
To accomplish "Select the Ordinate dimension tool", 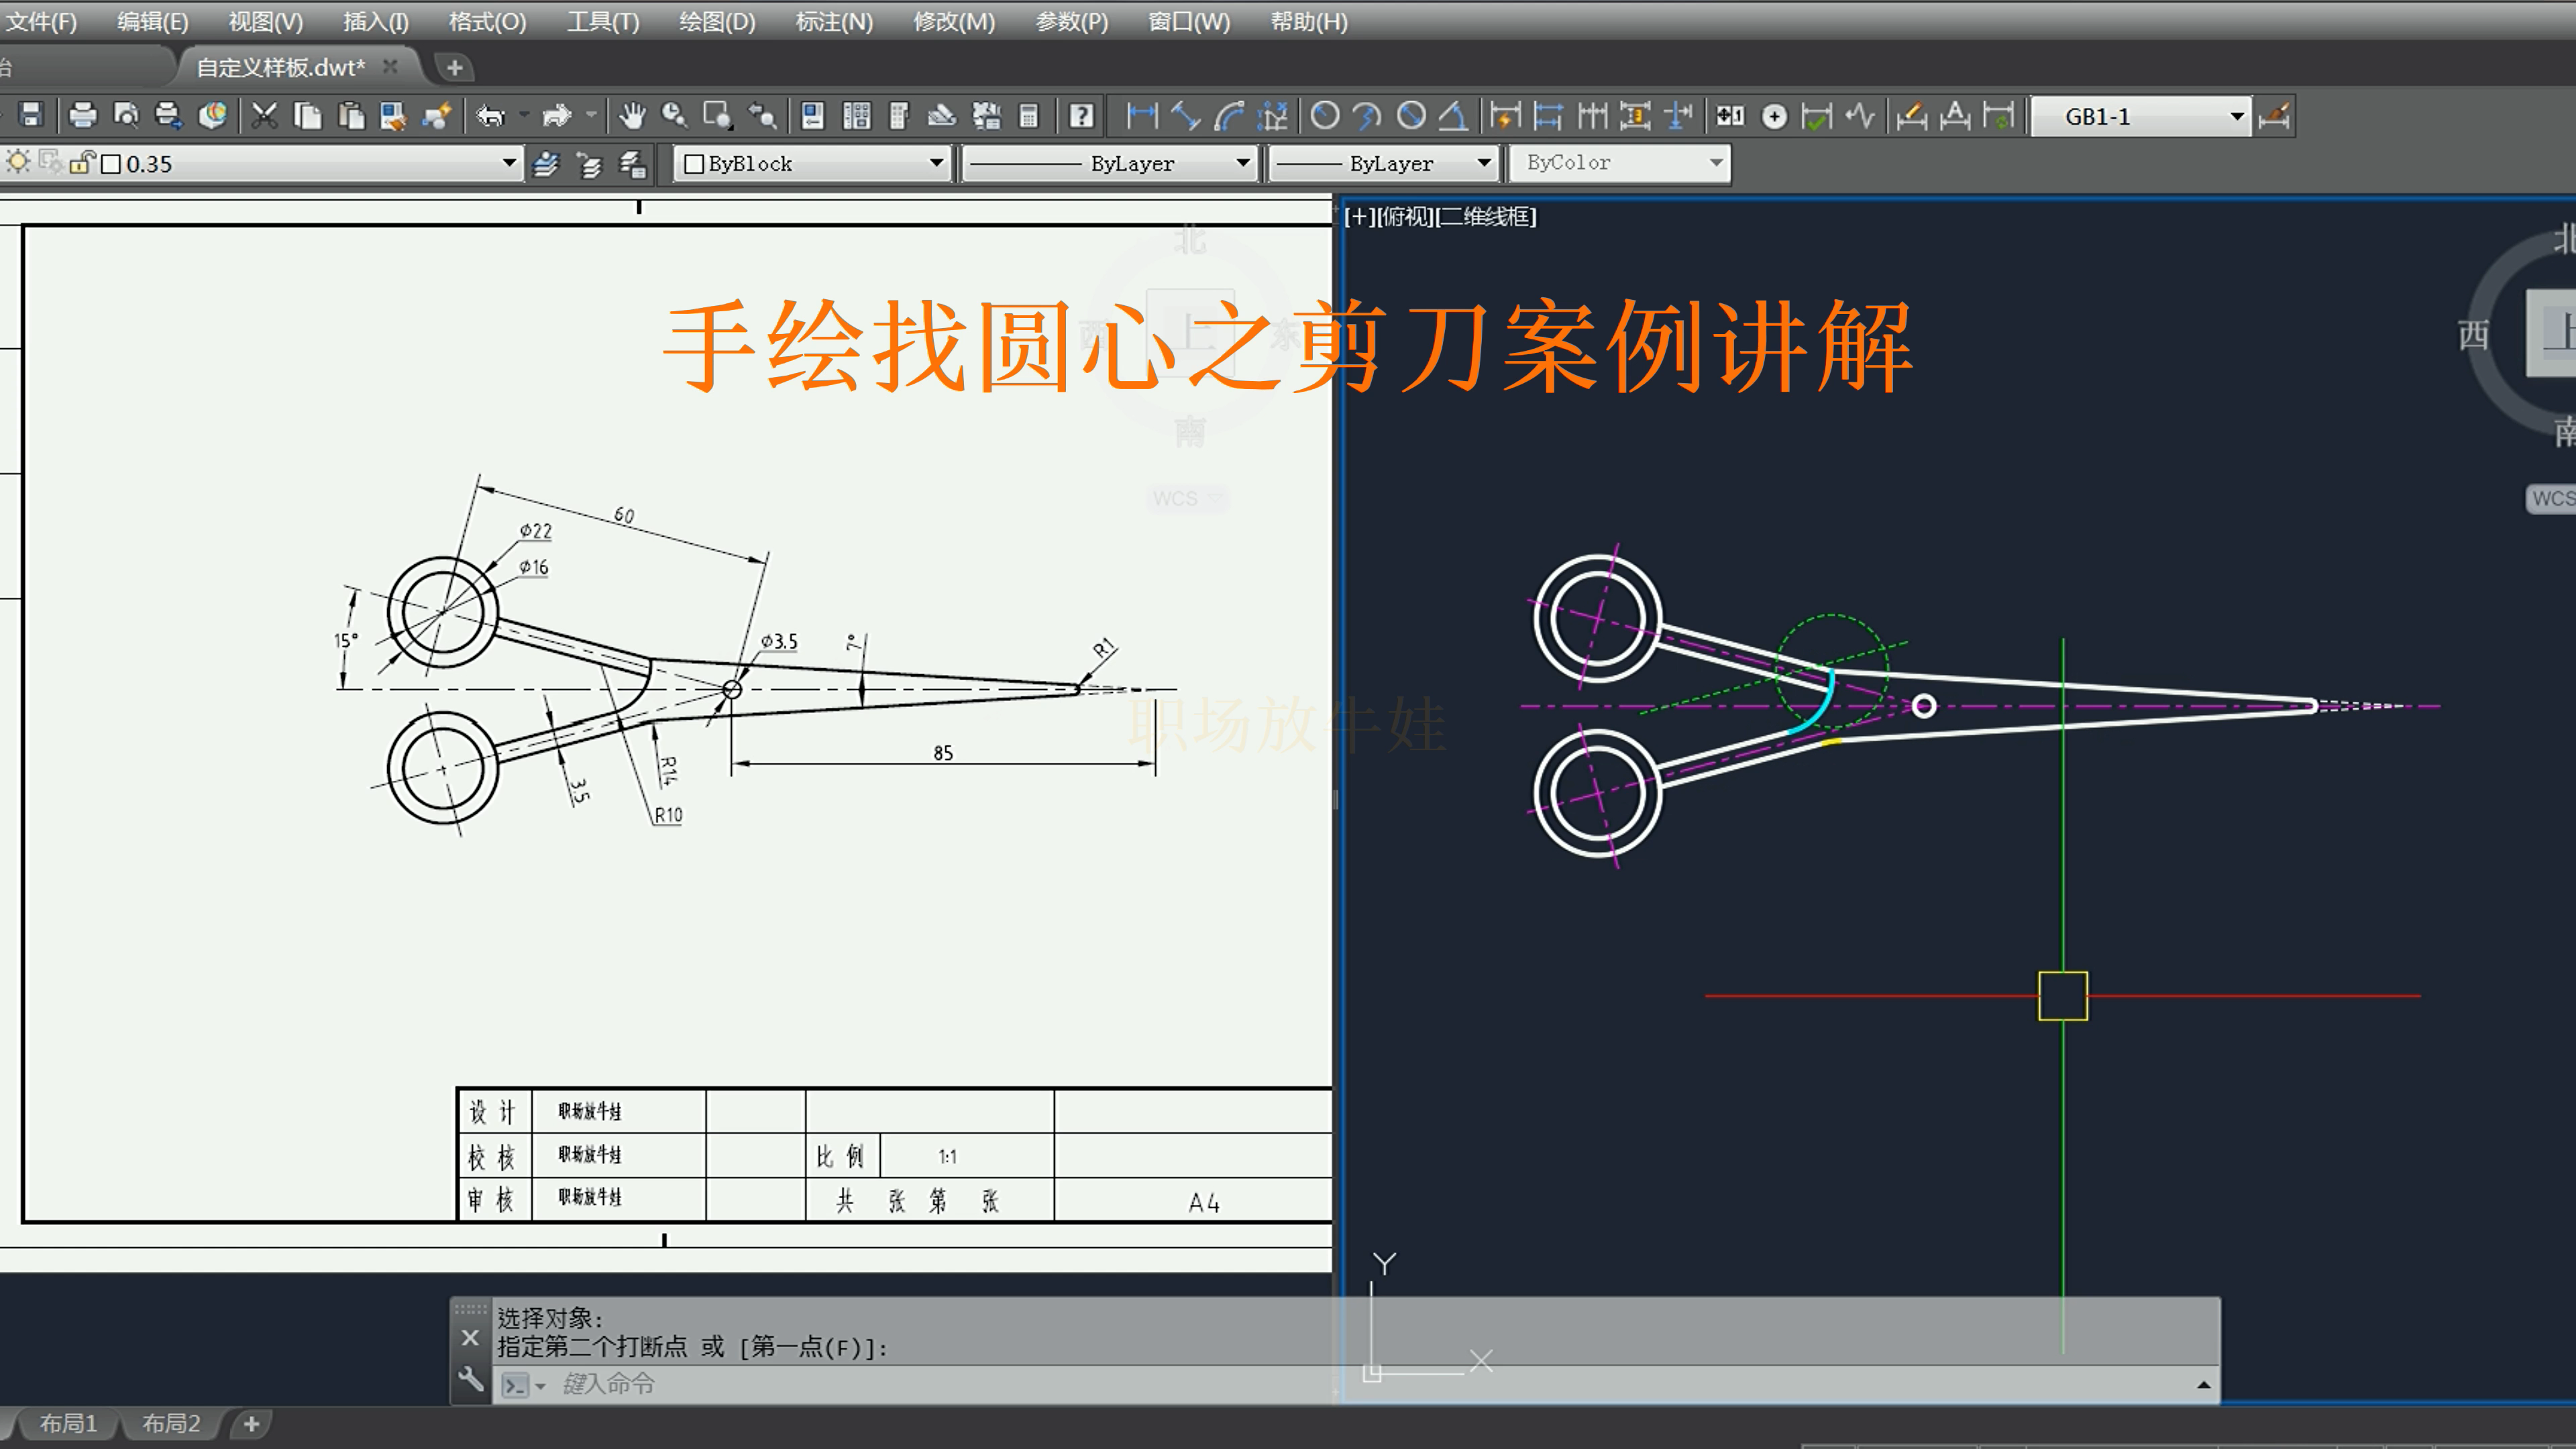I will coord(1273,116).
